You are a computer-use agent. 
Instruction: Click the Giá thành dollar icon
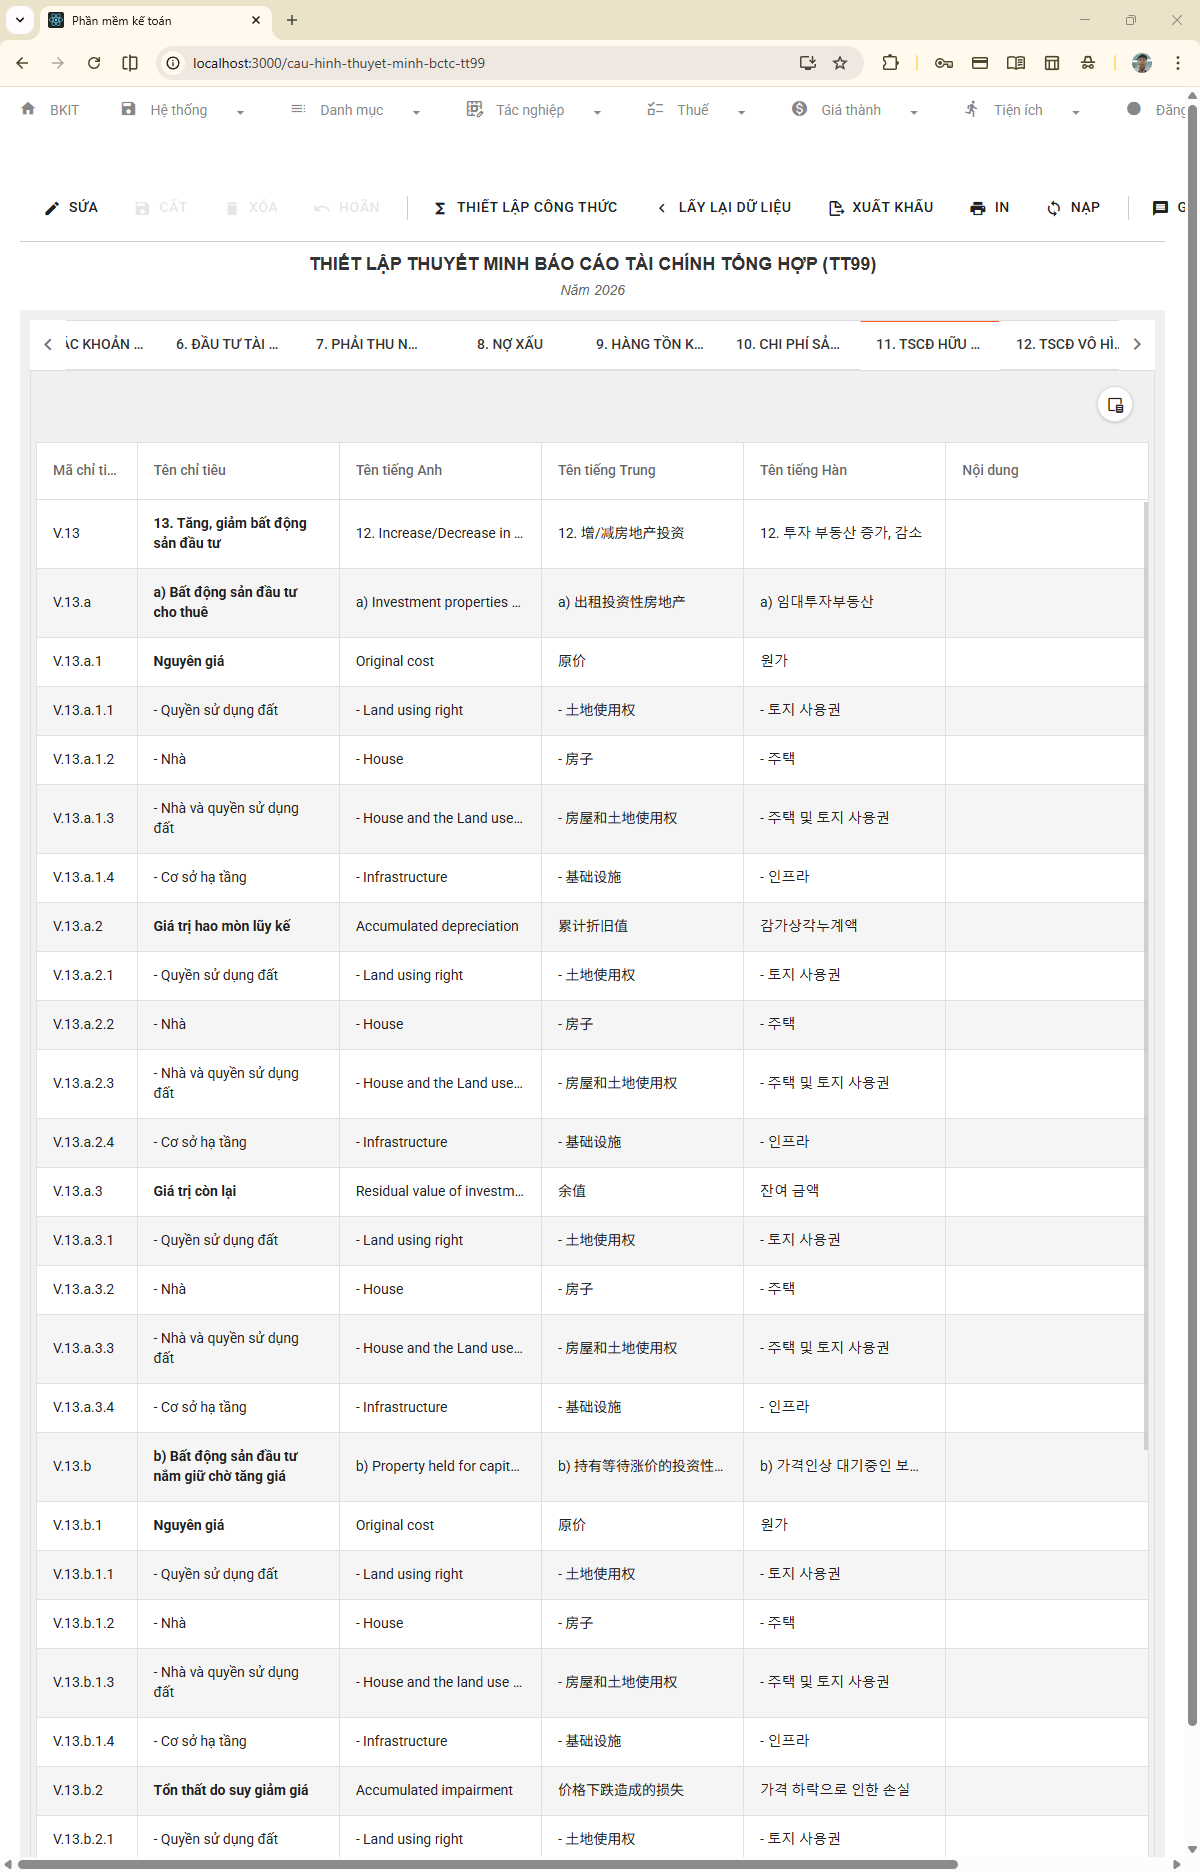[800, 109]
